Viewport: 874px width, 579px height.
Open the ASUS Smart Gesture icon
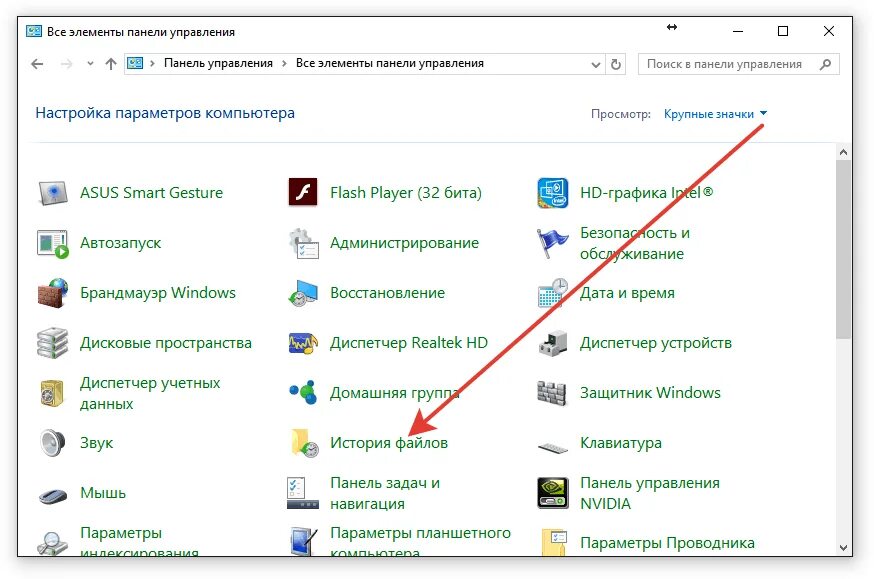point(52,193)
